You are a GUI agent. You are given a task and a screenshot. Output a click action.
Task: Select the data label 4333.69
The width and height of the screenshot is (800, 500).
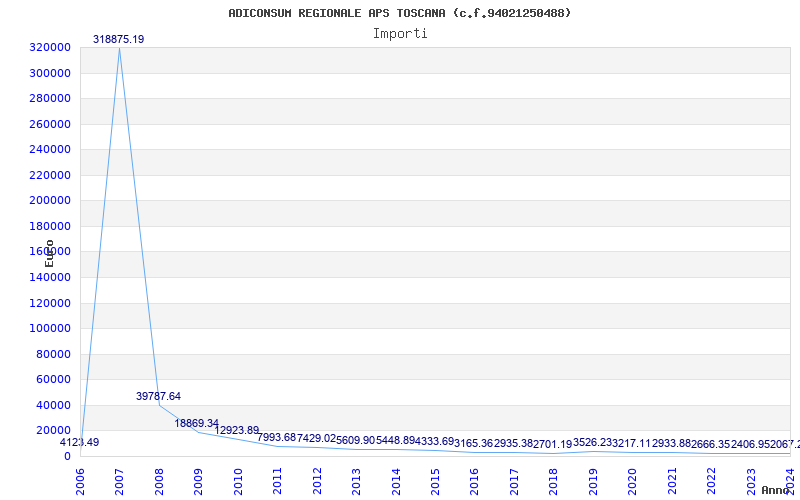click(435, 441)
